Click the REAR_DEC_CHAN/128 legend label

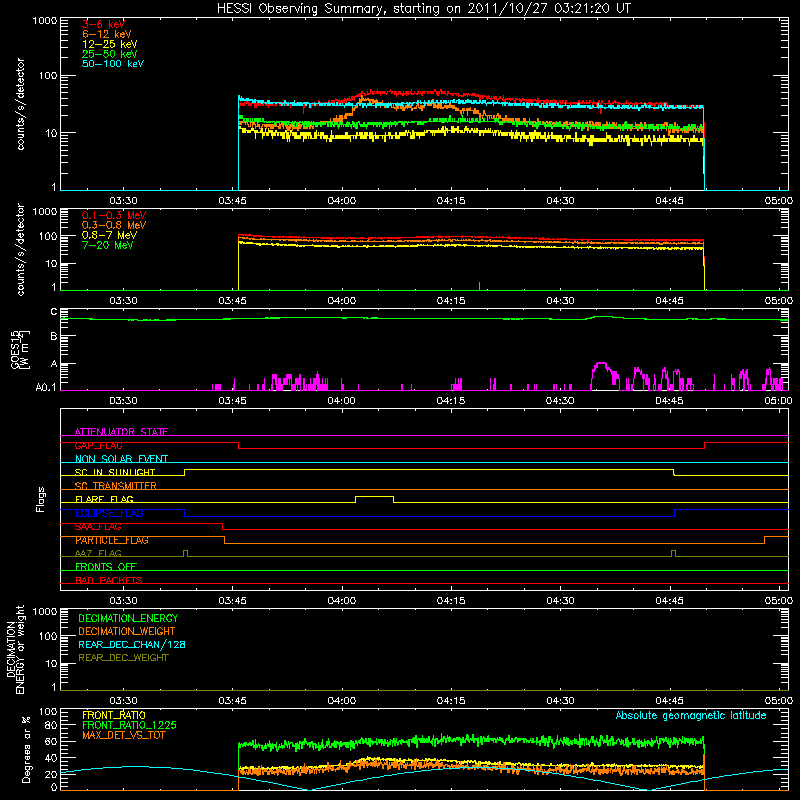pyautogui.click(x=132, y=644)
